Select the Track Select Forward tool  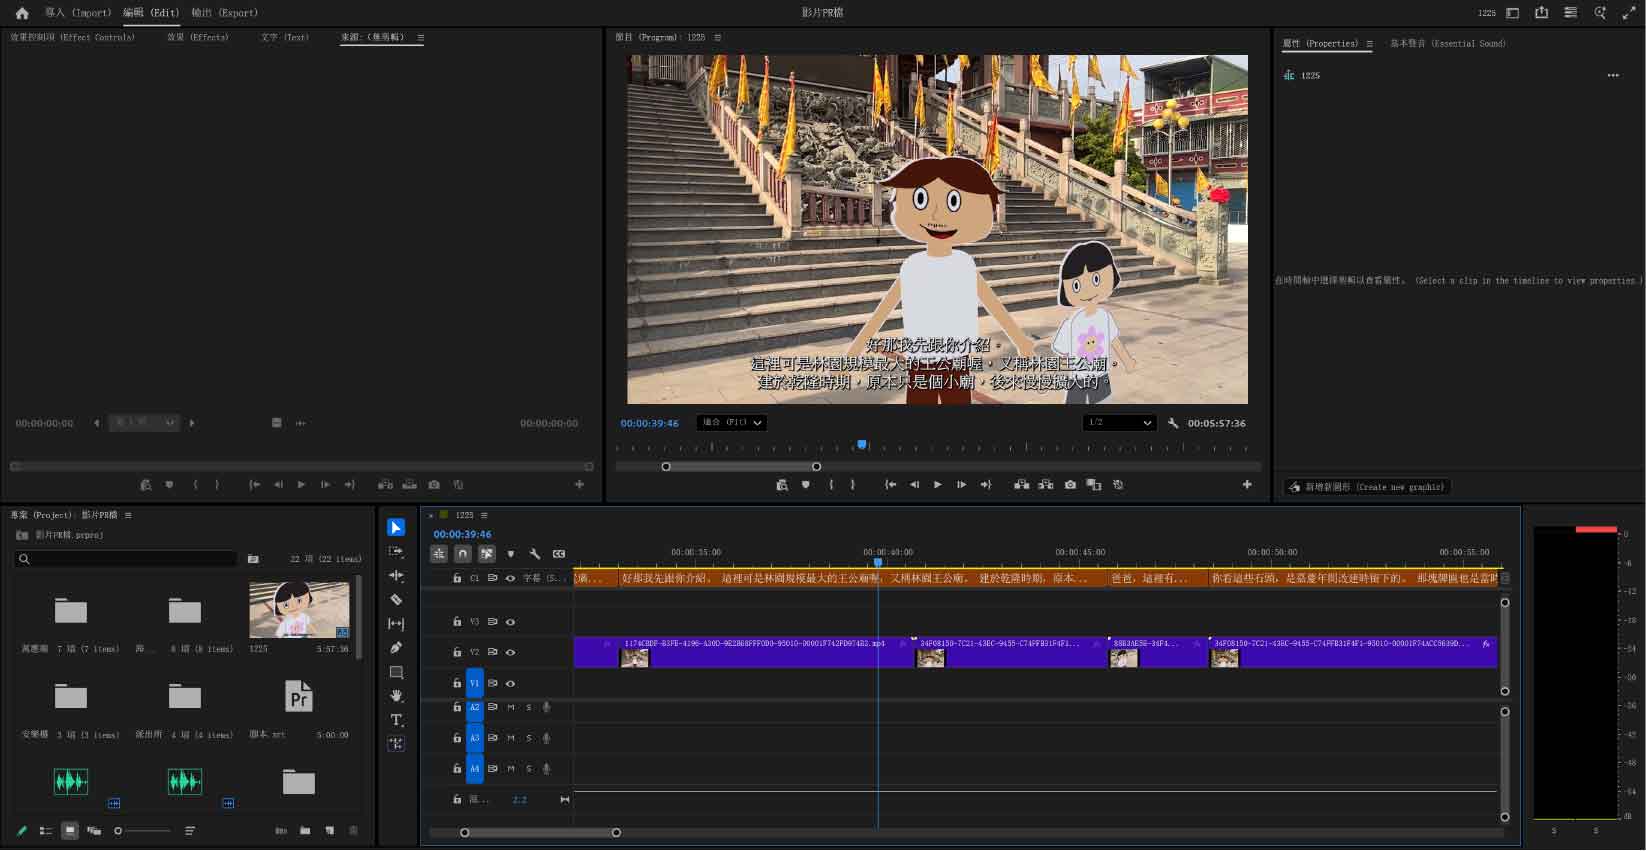pyautogui.click(x=396, y=551)
